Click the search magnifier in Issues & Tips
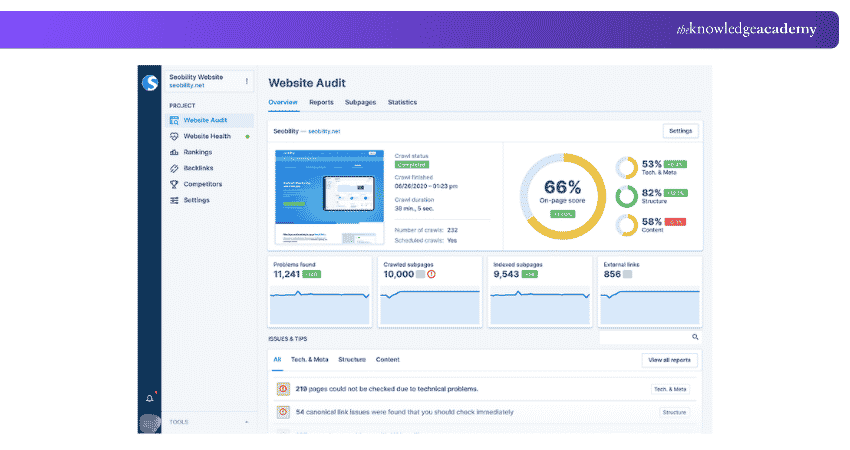The image size is (850, 450). pos(695,337)
